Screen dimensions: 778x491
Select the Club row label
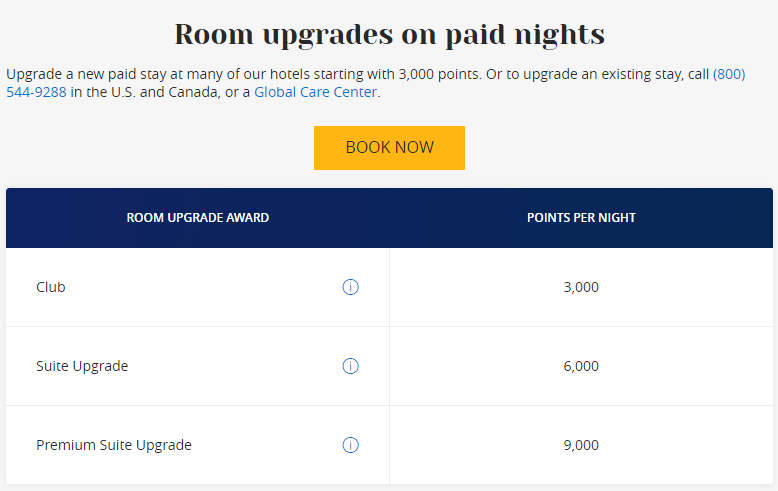51,287
